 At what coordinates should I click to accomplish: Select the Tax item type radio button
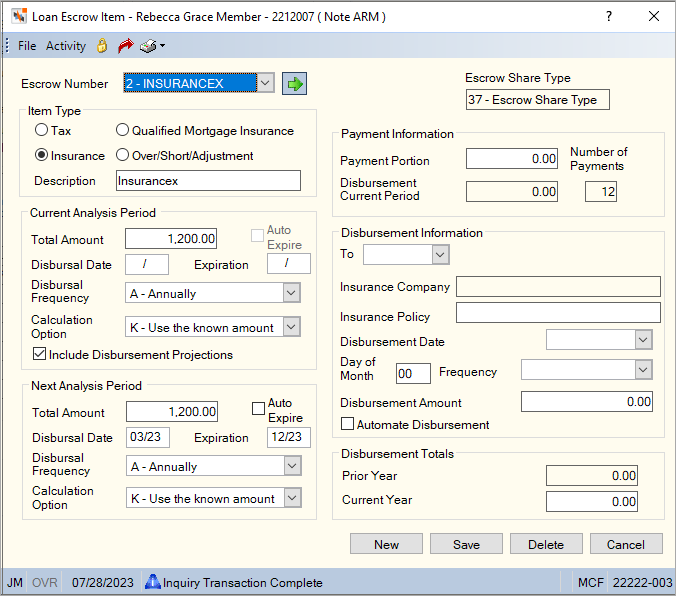(x=41, y=130)
